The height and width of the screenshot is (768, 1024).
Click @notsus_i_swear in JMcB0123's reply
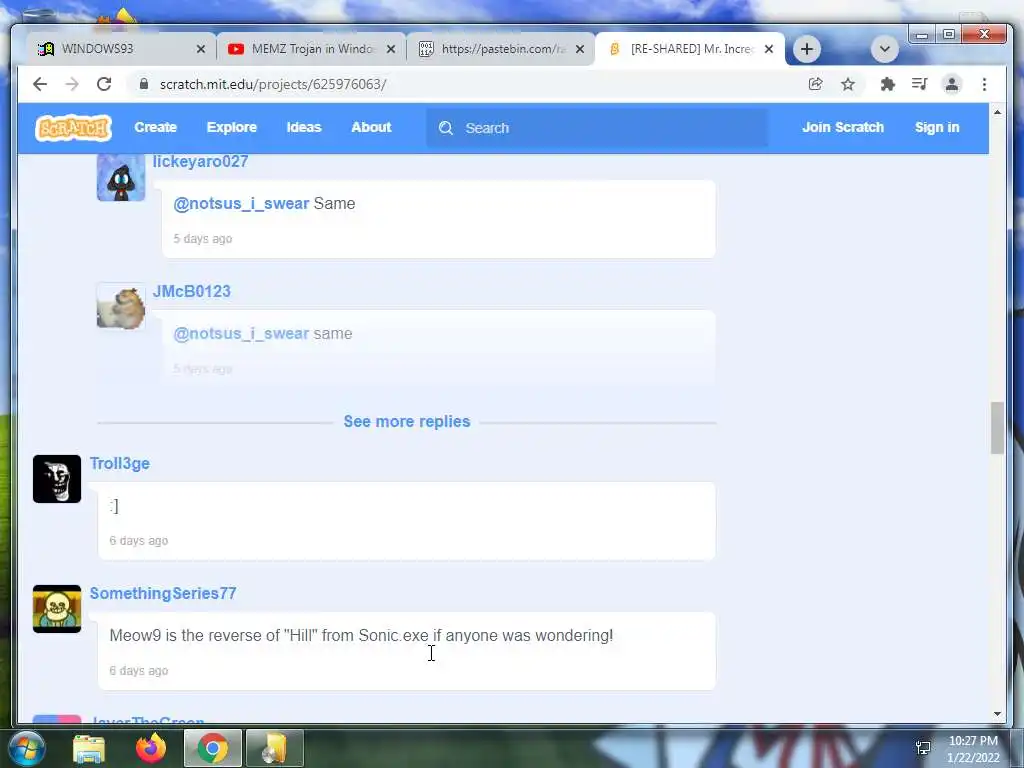[241, 334]
